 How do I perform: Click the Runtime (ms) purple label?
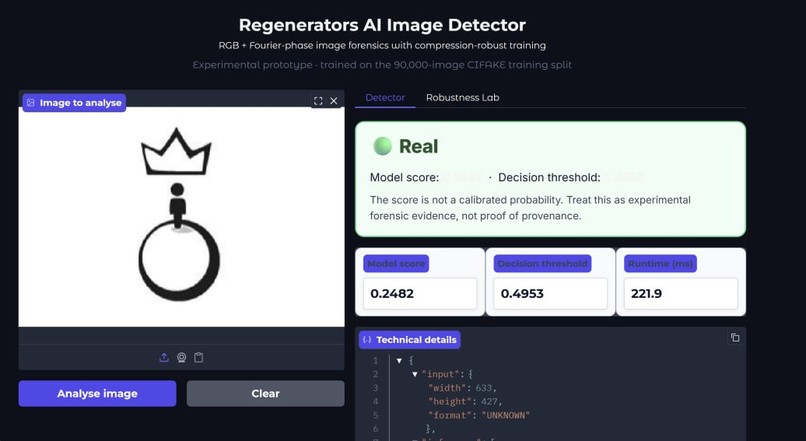(x=661, y=264)
